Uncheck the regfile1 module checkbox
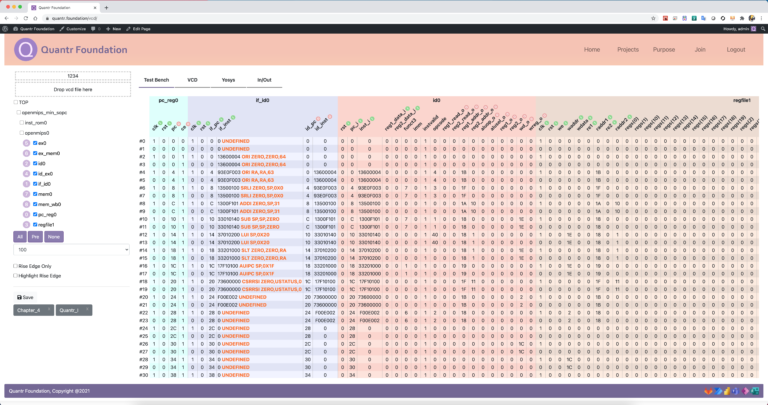768x405 pixels. click(35, 224)
